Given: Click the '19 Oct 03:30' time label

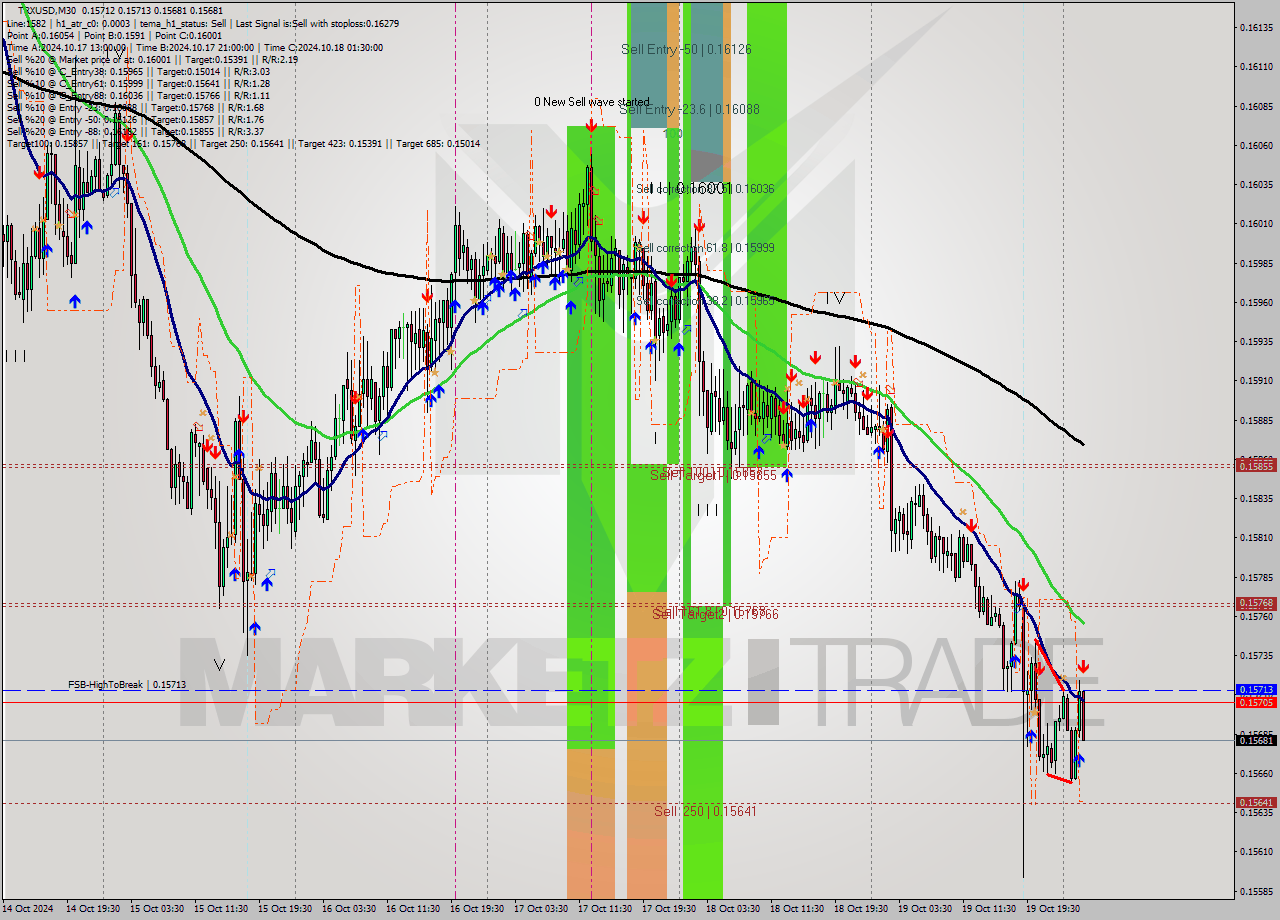Looking at the screenshot, I should (925, 909).
